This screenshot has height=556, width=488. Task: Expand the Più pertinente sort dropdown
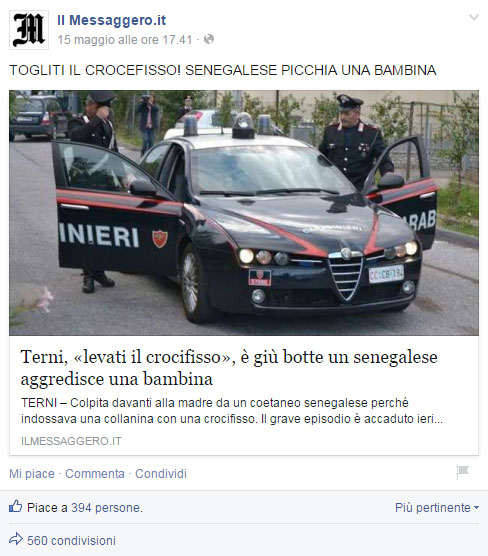click(437, 508)
